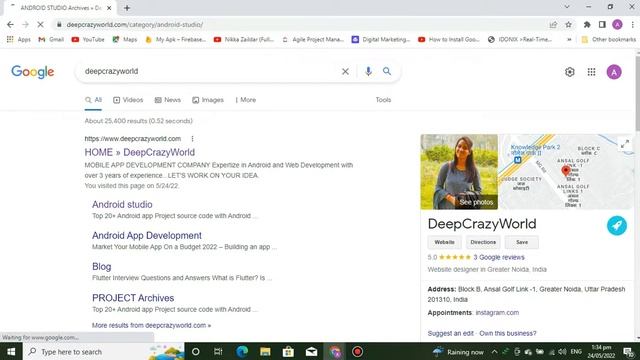Stop loading the page
640x360 pixels.
(x=40, y=24)
